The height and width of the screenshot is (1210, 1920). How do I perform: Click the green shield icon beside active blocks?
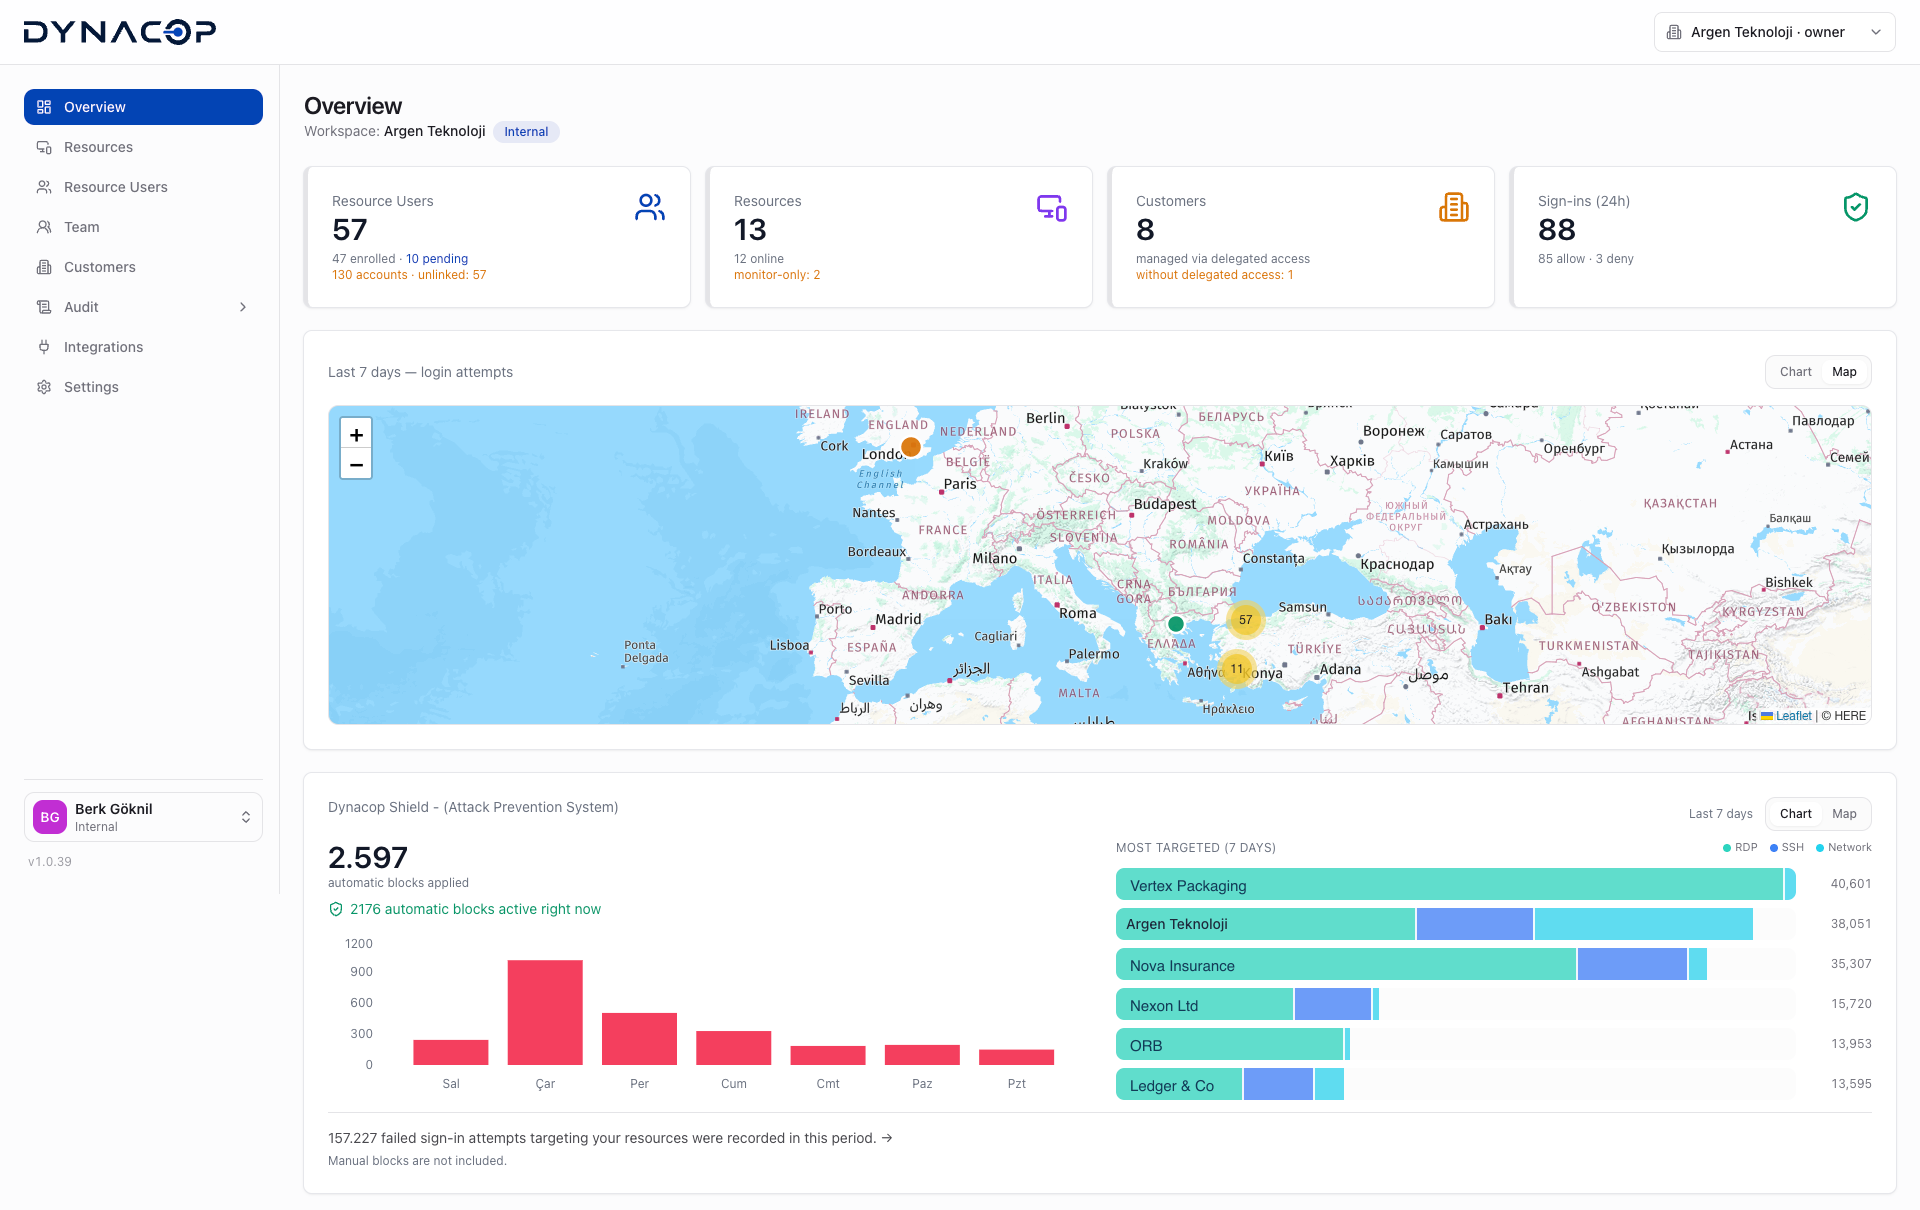(x=336, y=909)
